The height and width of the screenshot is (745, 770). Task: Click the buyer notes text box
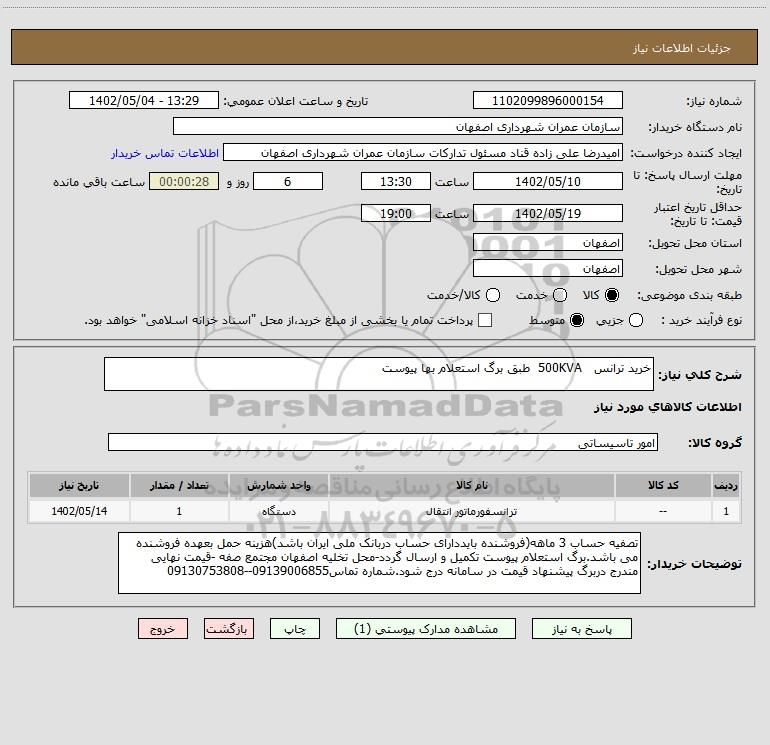(x=379, y=563)
